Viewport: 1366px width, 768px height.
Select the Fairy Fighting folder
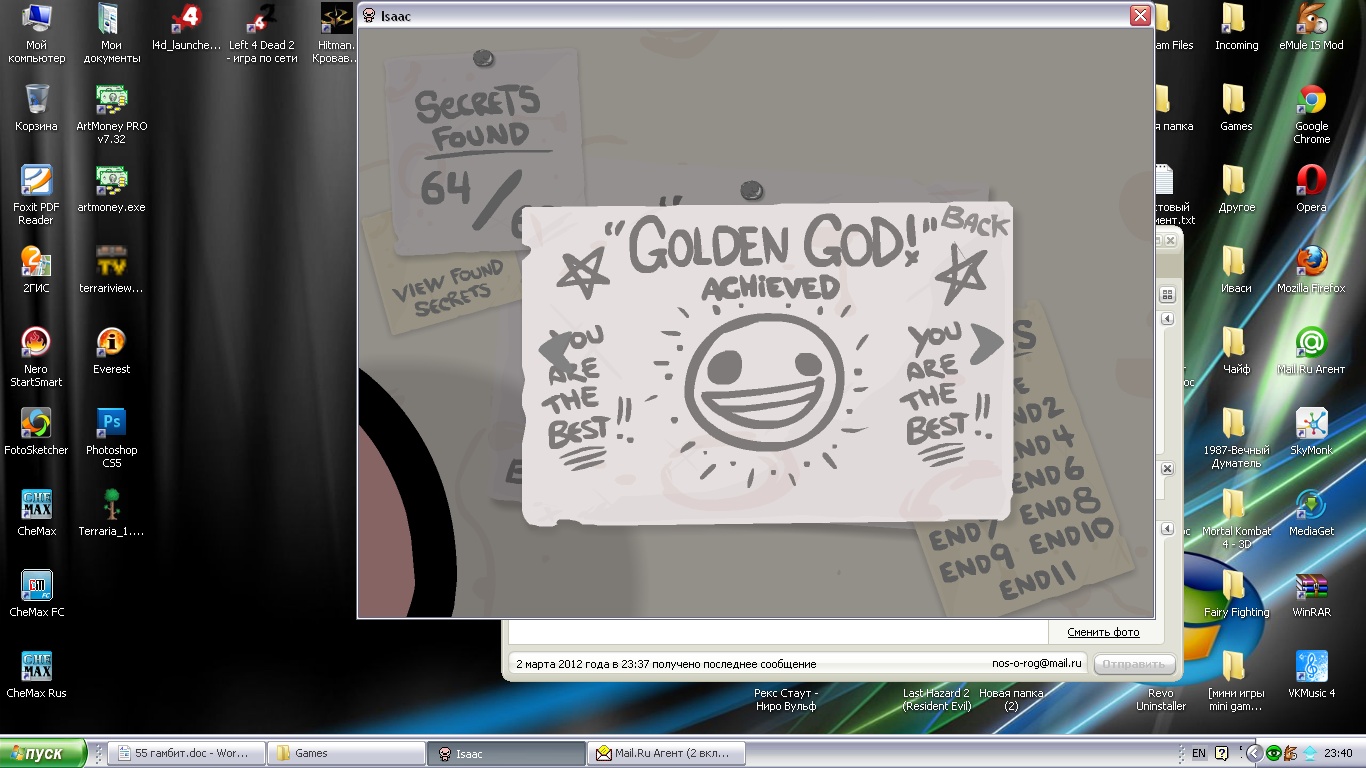(x=1236, y=594)
